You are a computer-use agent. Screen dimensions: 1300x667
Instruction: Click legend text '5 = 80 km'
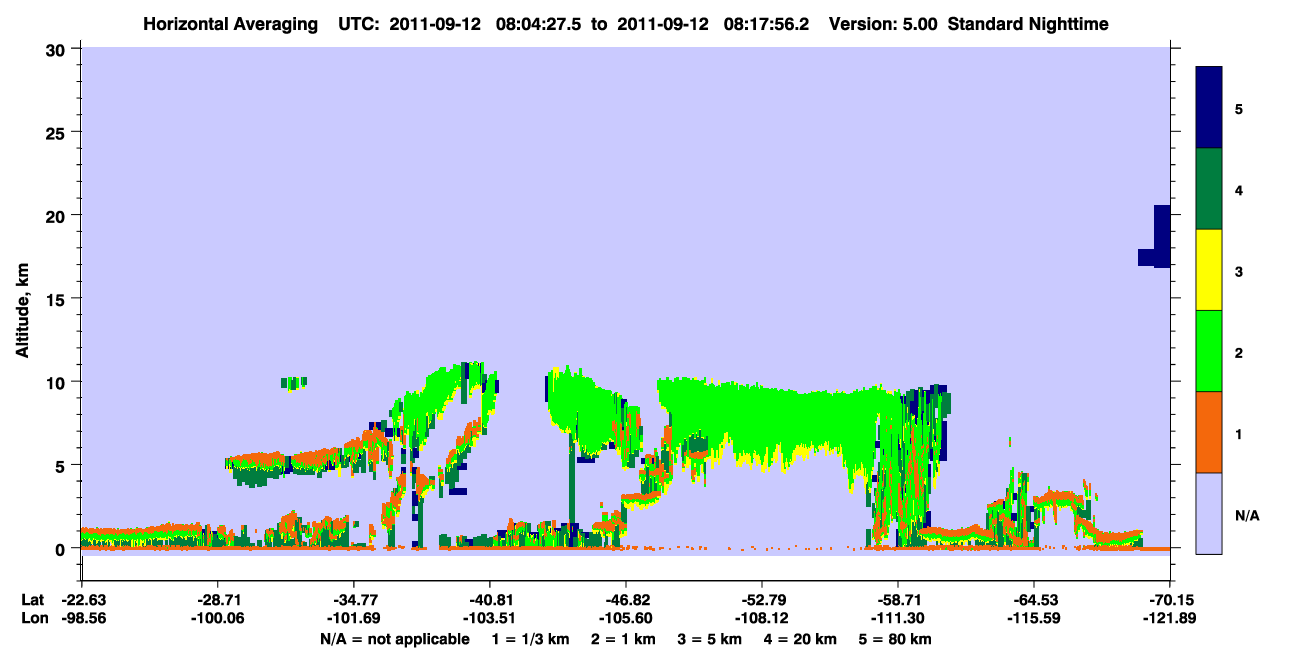pyautogui.click(x=896, y=639)
